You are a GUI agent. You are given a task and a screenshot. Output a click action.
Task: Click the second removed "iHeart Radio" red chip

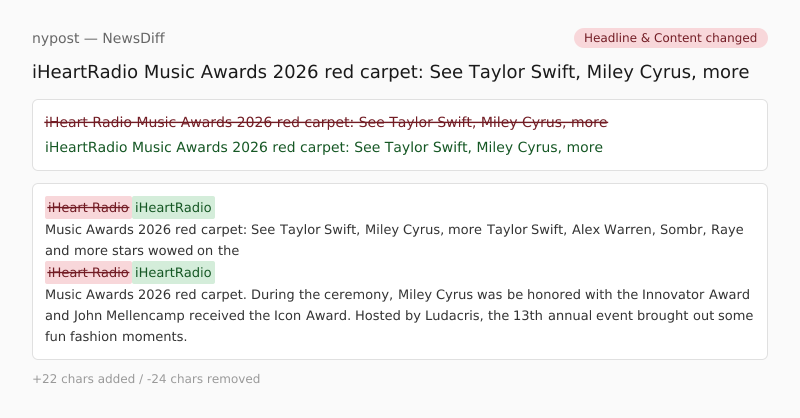pos(88,272)
